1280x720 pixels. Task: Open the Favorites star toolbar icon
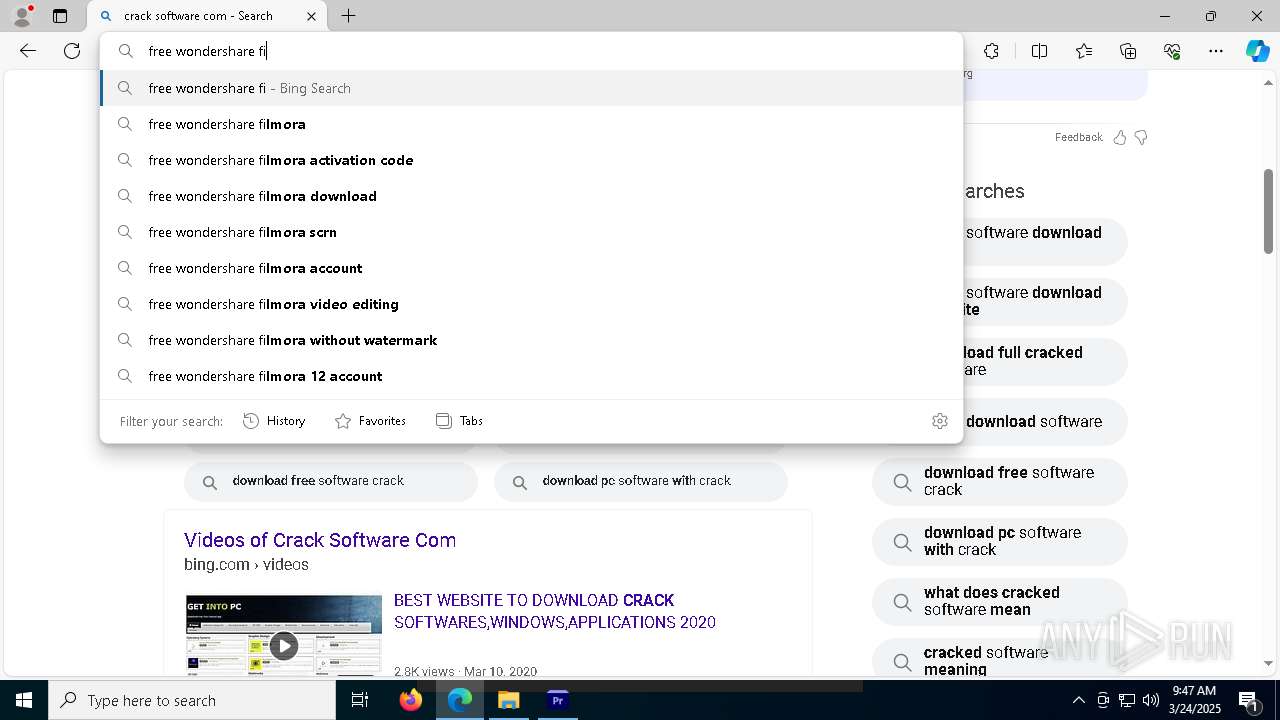1084,51
